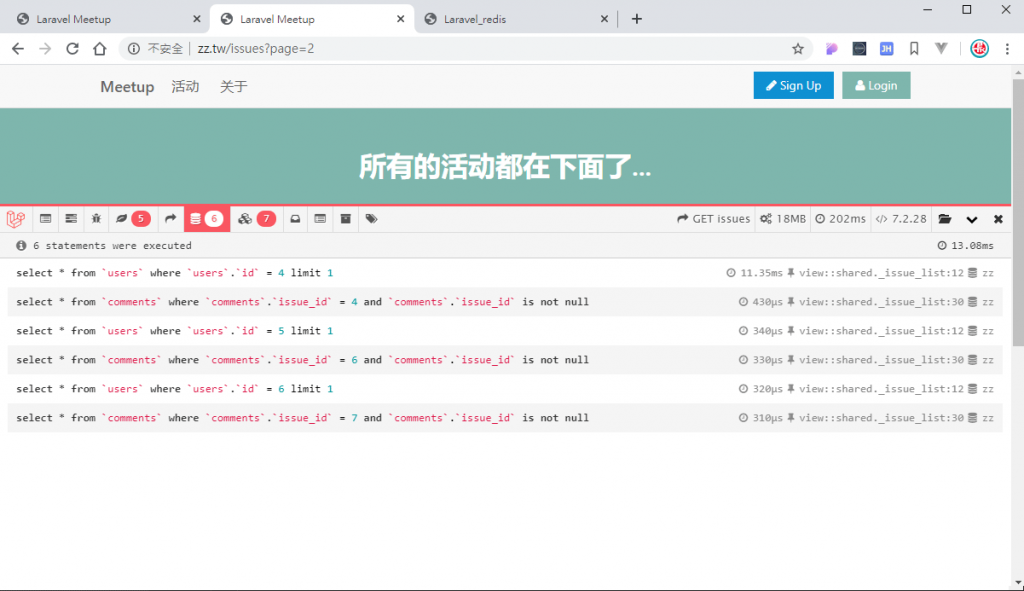Select the comments issue_id = 6 query row

[505, 360]
